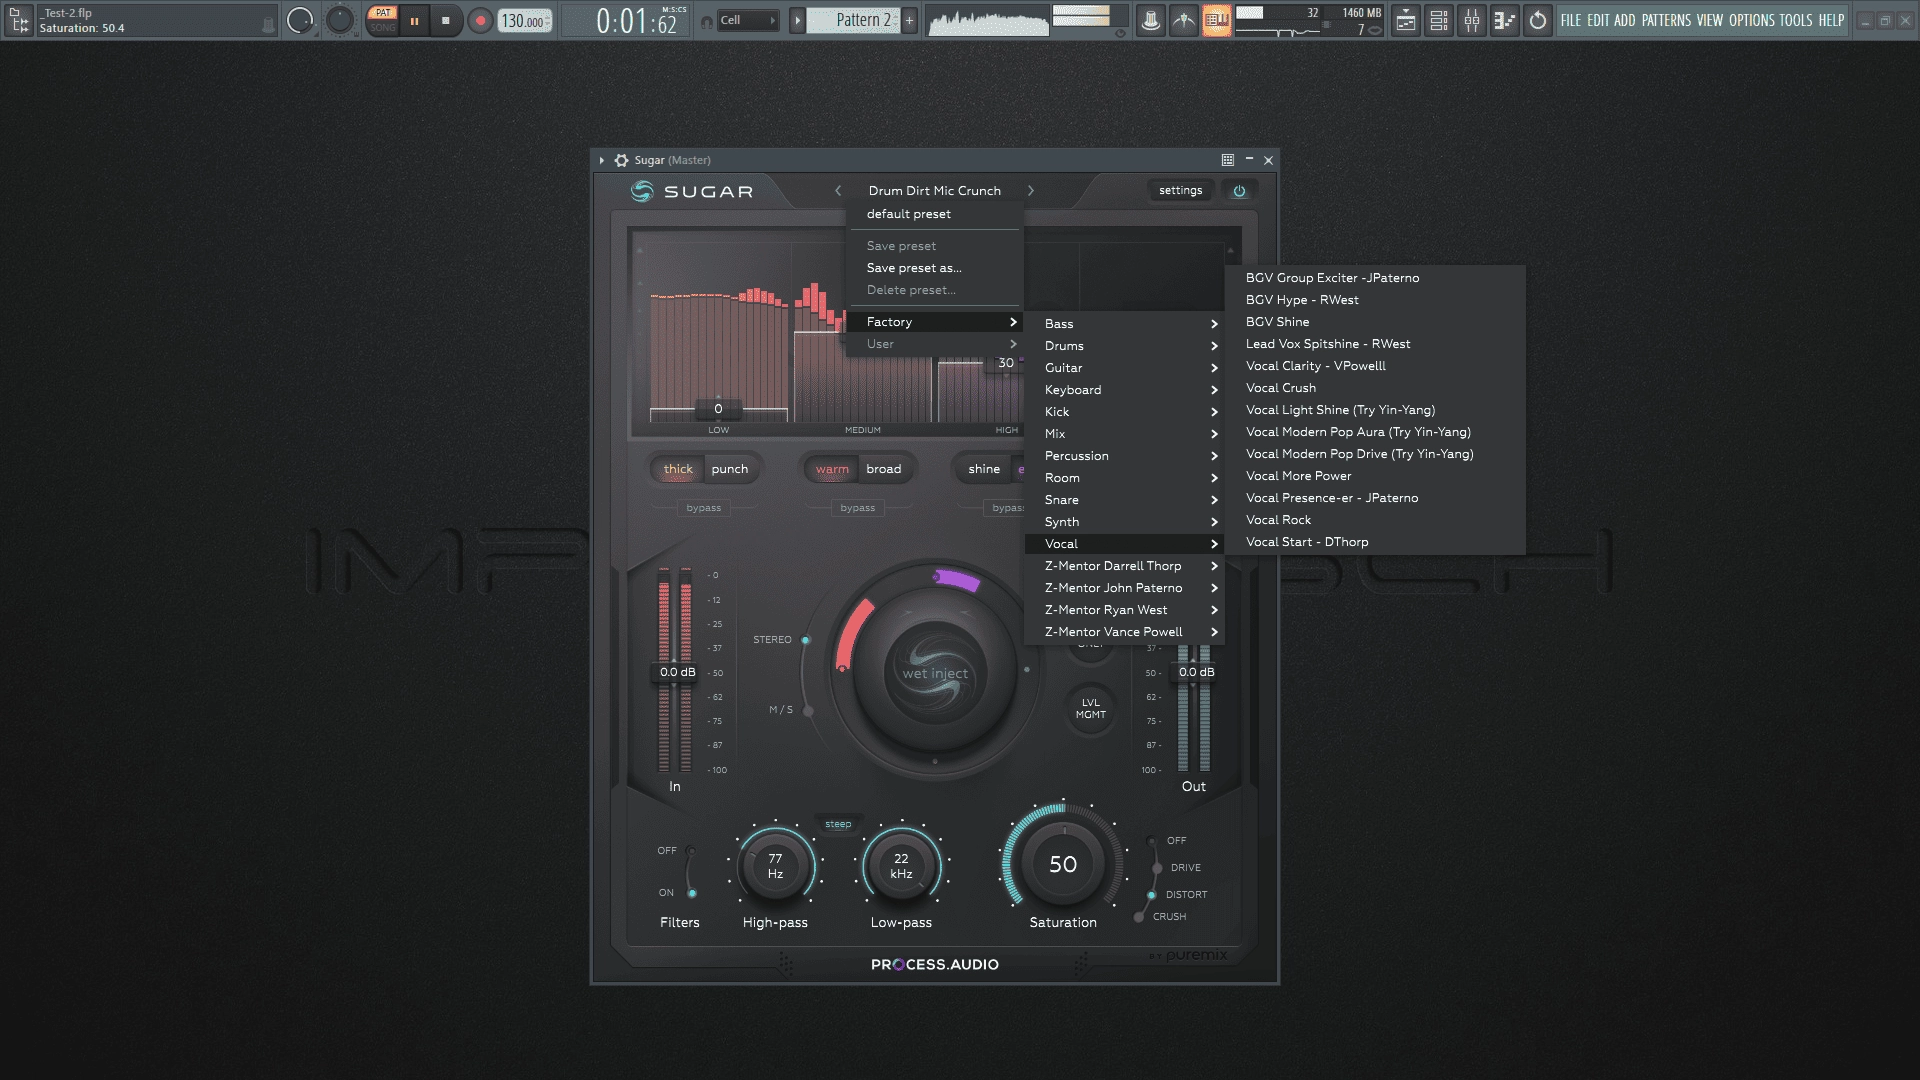Open the Playlist view icon
This screenshot has height=1080, width=1920.
(1406, 20)
